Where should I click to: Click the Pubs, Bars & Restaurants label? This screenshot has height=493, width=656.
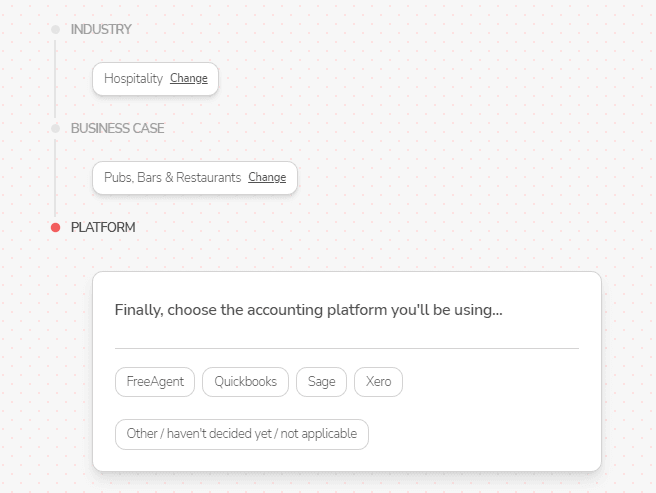(172, 177)
